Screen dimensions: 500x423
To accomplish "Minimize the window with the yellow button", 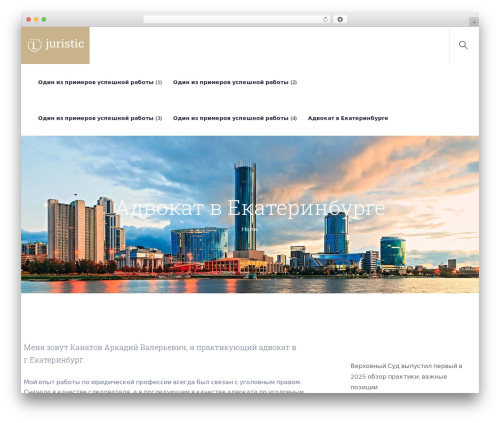I will tap(36, 20).
